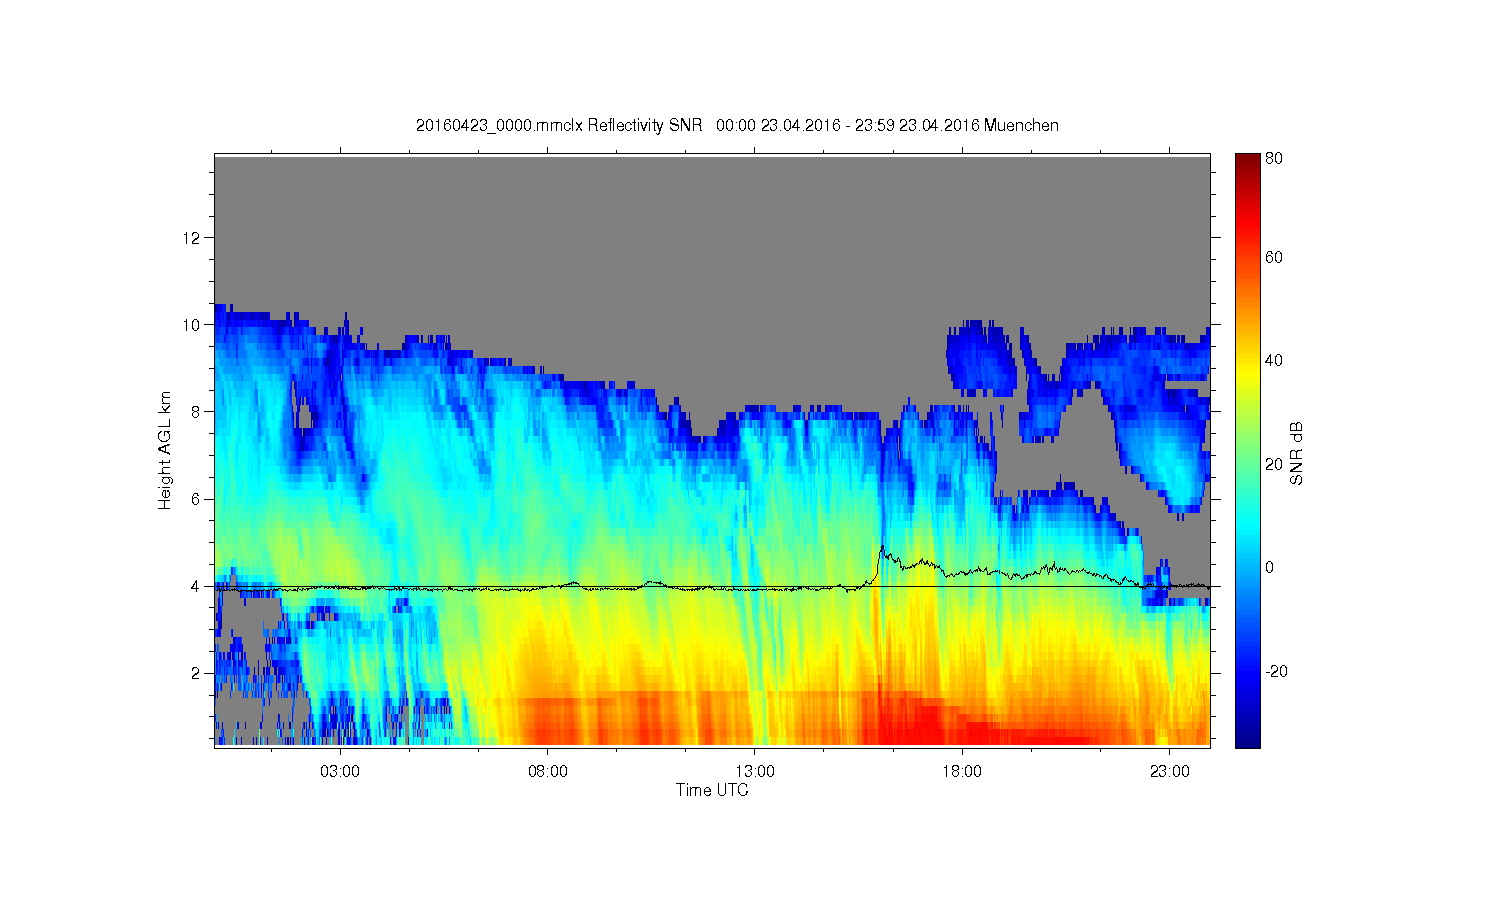Click the plot title '20160423_0000.mmclx Reflectivity SNR'
This screenshot has height=900, width=1500.
point(561,125)
